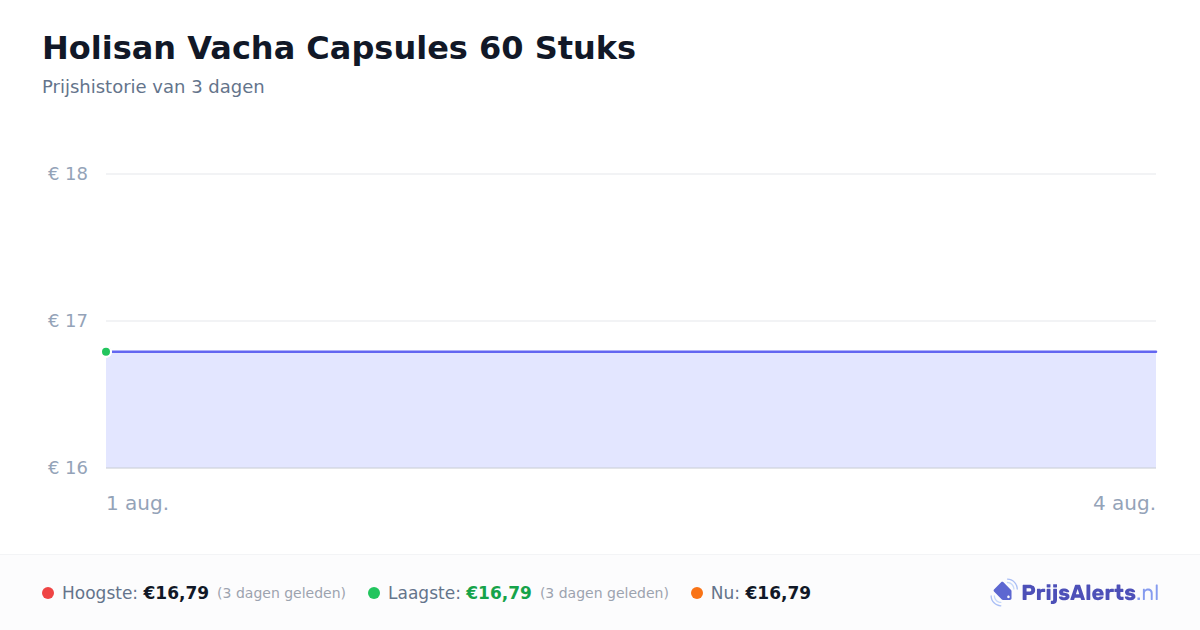Select the € 17 axis label

click(68, 321)
